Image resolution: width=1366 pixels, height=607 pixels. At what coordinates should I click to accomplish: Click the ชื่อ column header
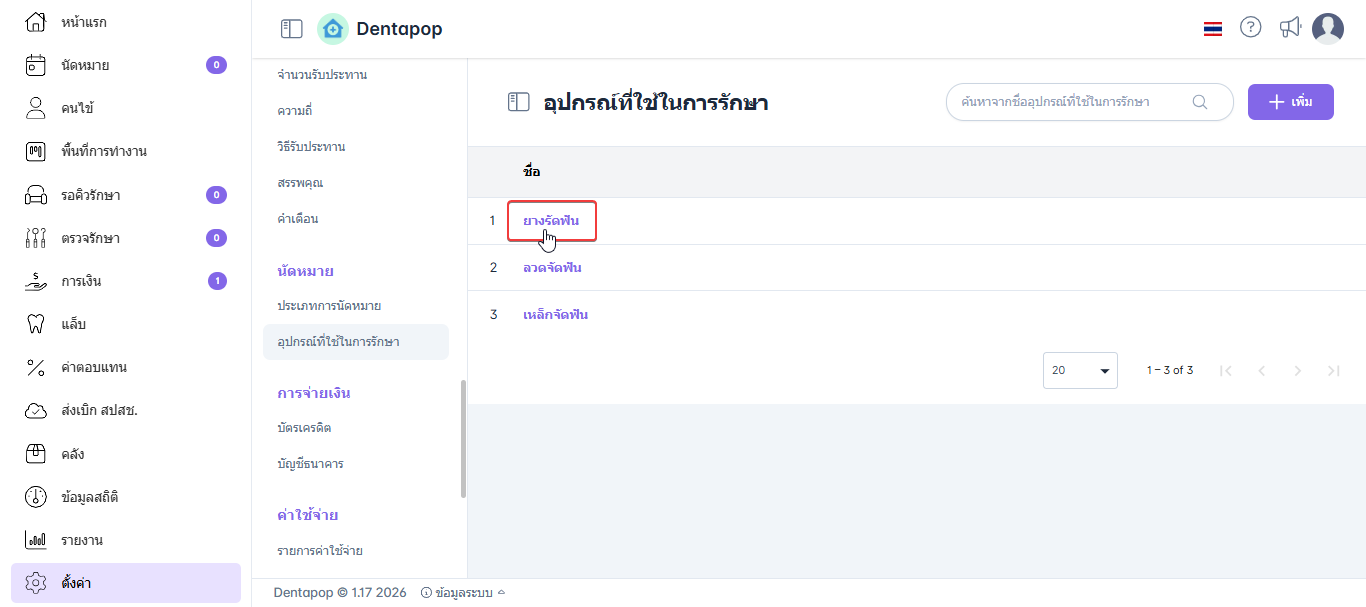point(532,172)
